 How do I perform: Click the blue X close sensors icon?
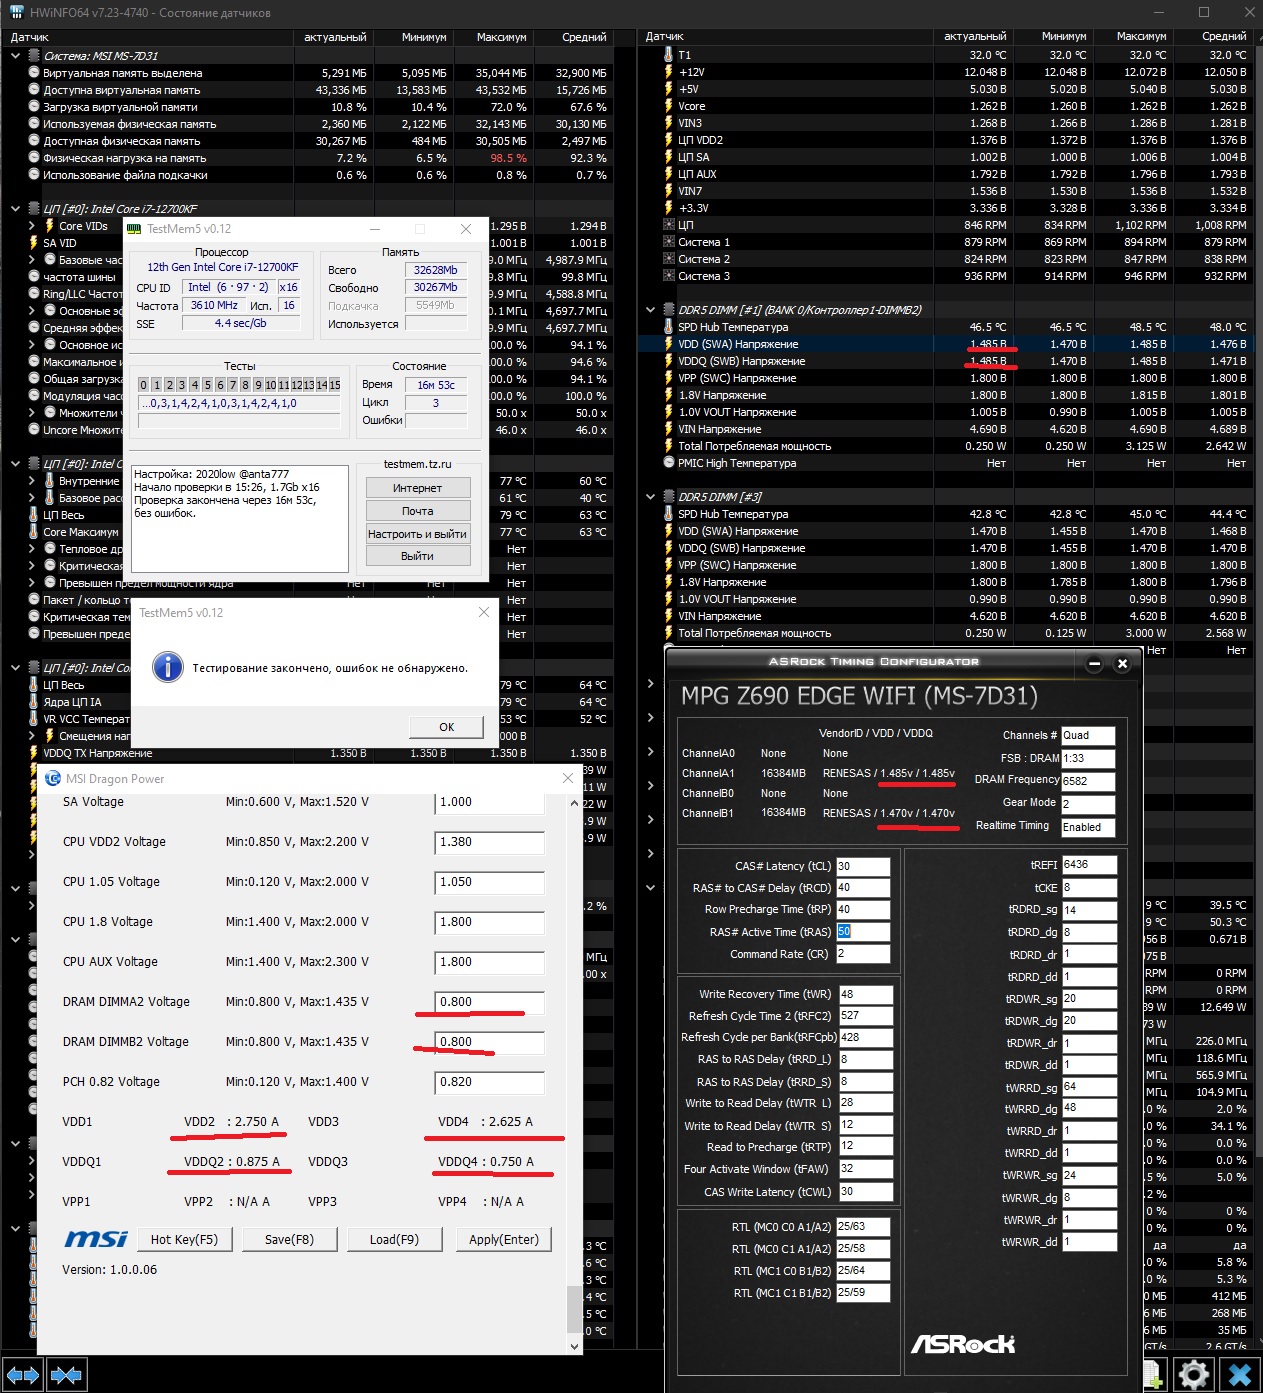click(1240, 1375)
